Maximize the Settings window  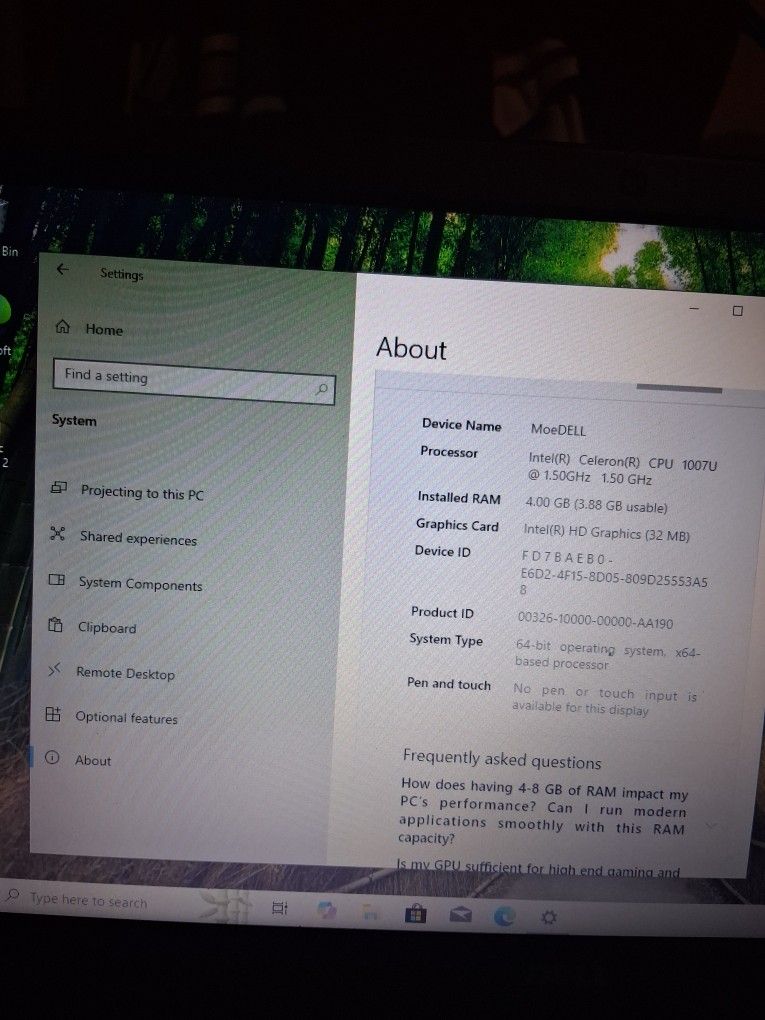(738, 310)
